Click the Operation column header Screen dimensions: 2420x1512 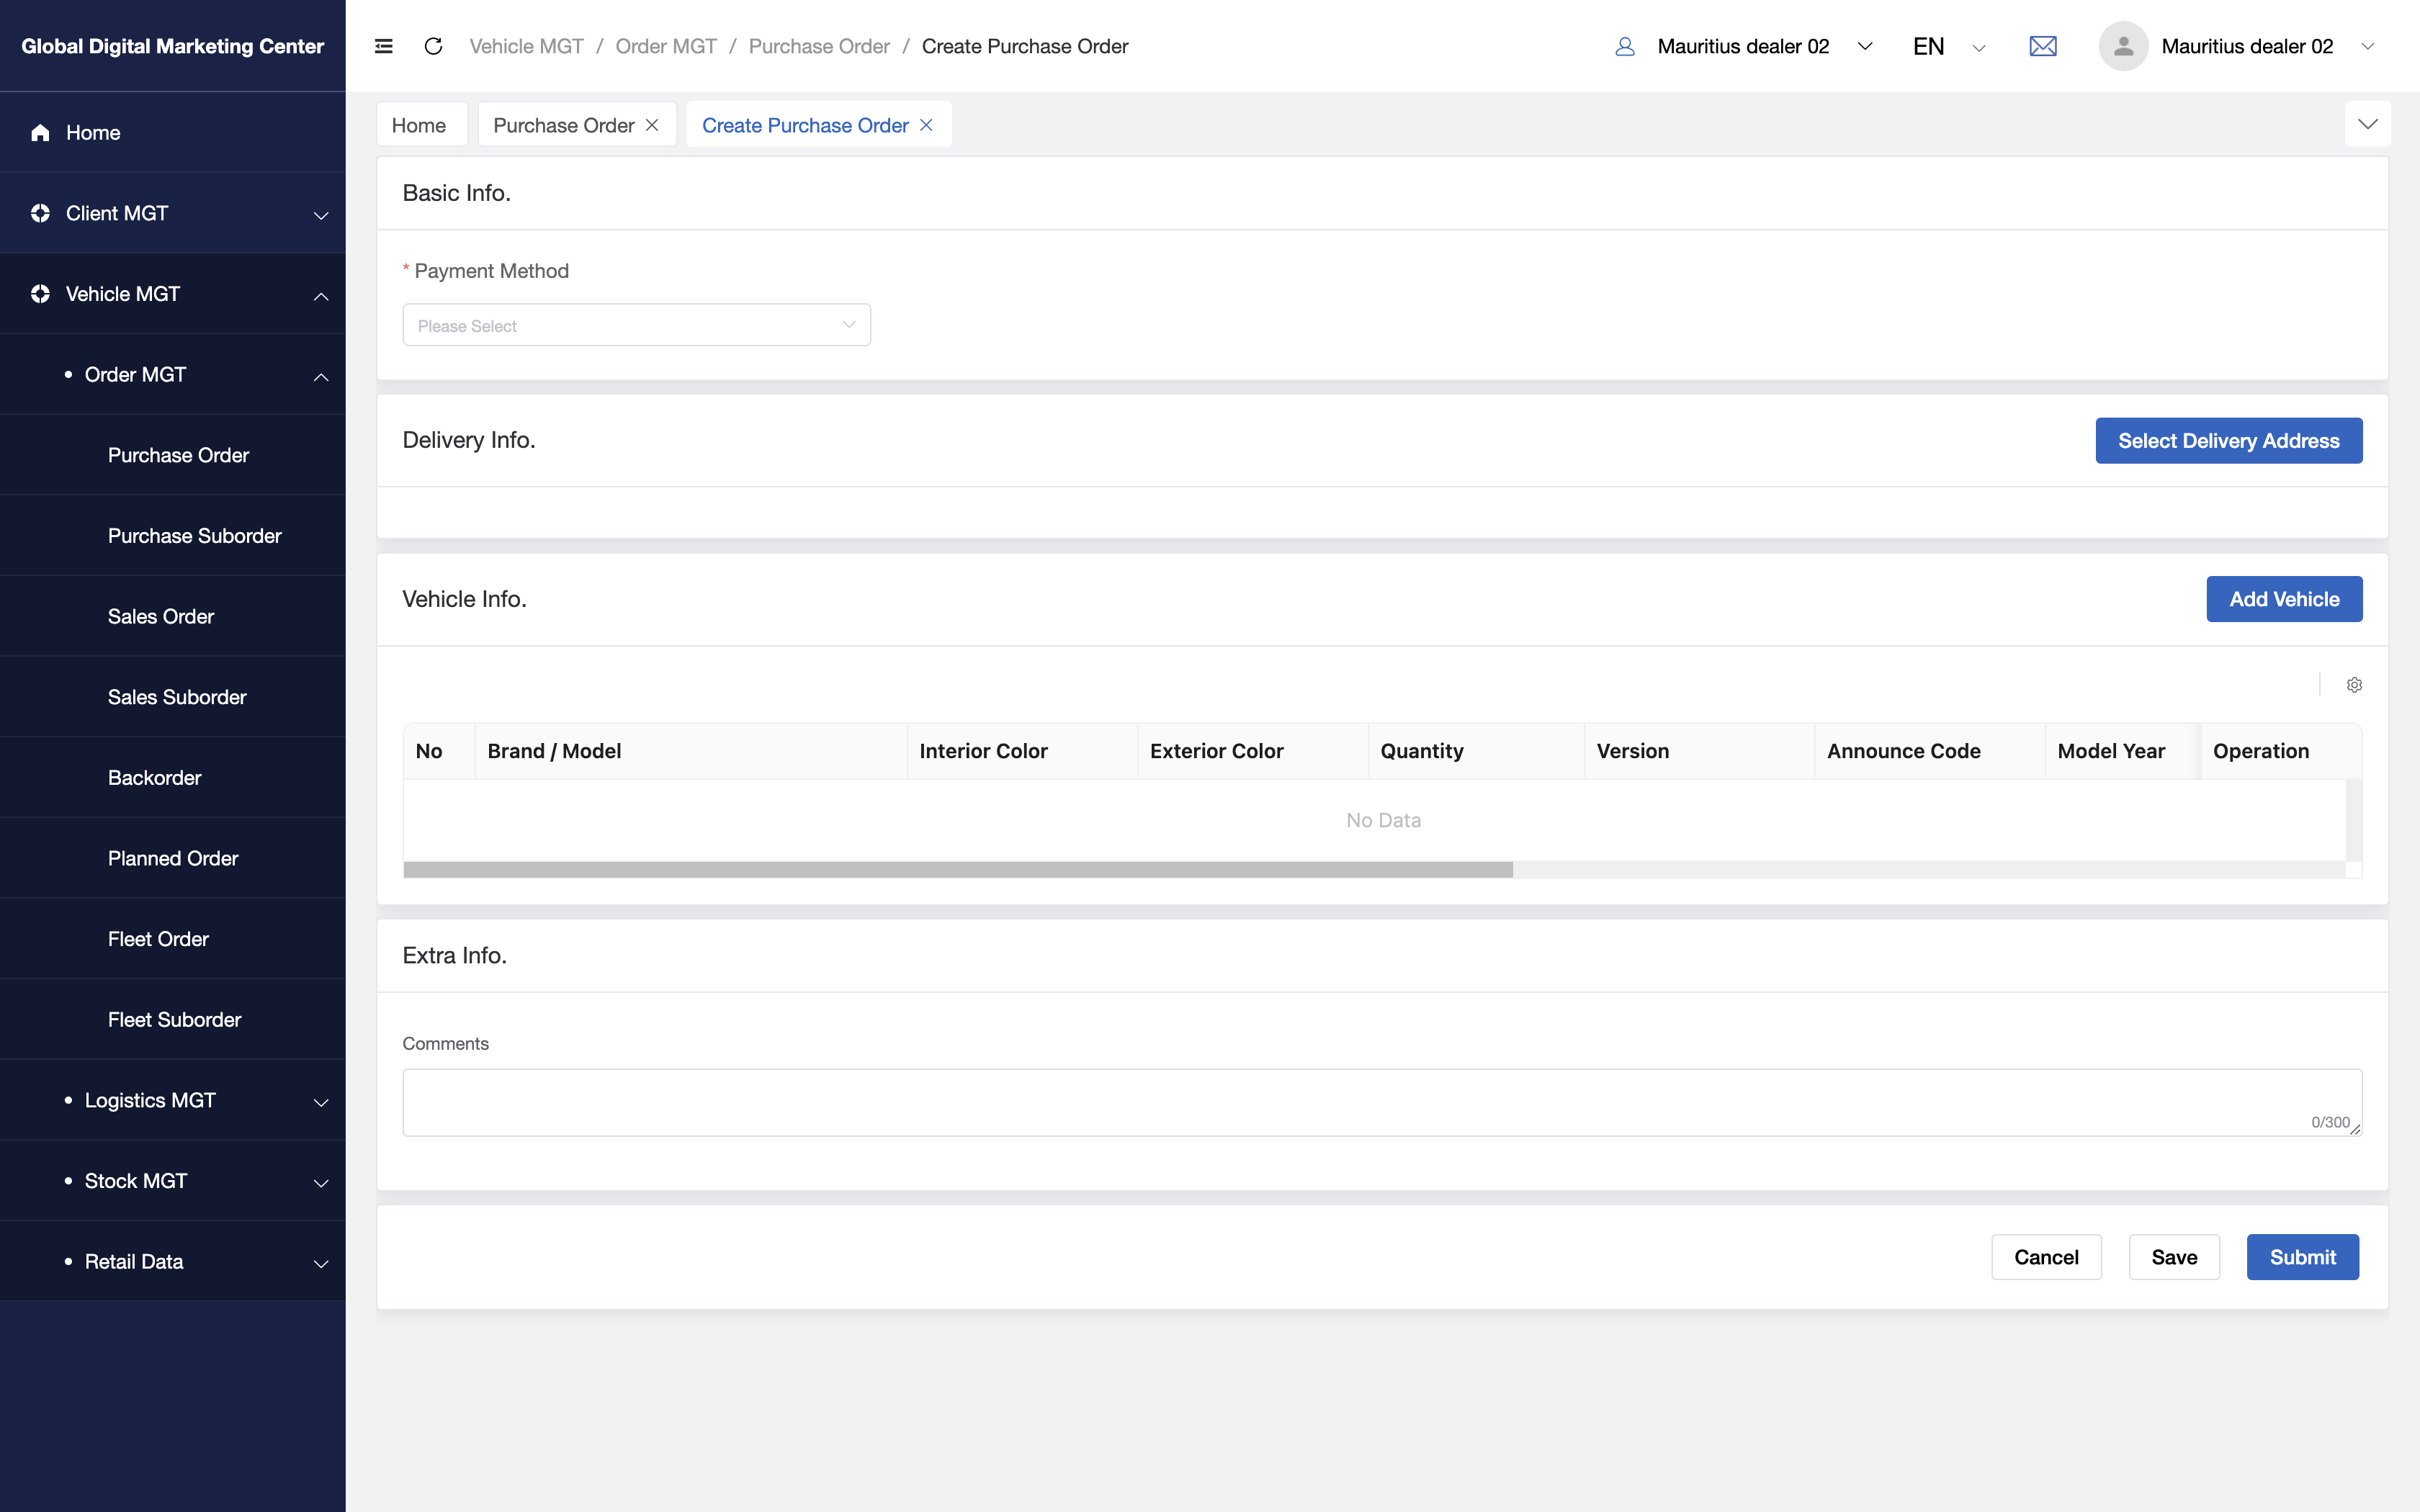pyautogui.click(x=2281, y=751)
